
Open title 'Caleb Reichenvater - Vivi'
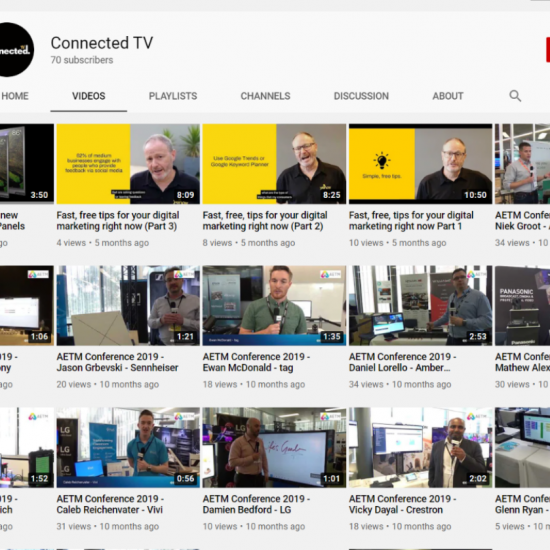coord(110,504)
